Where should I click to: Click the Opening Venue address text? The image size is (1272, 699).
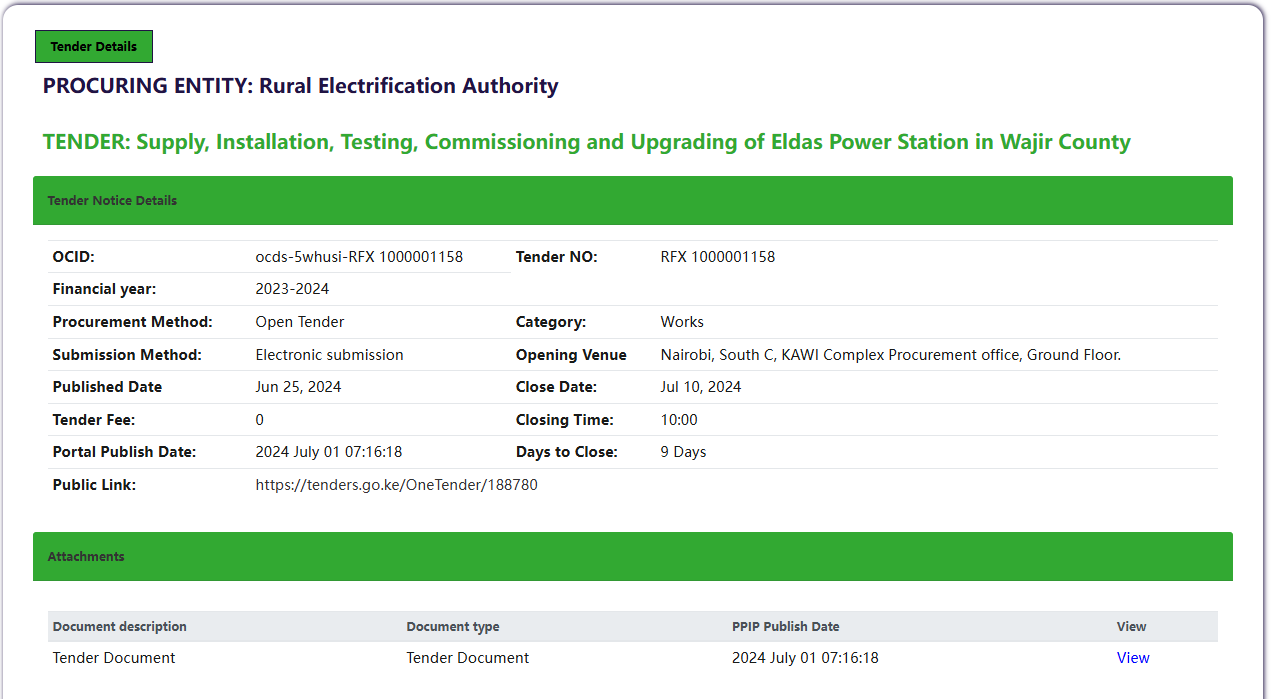click(891, 355)
